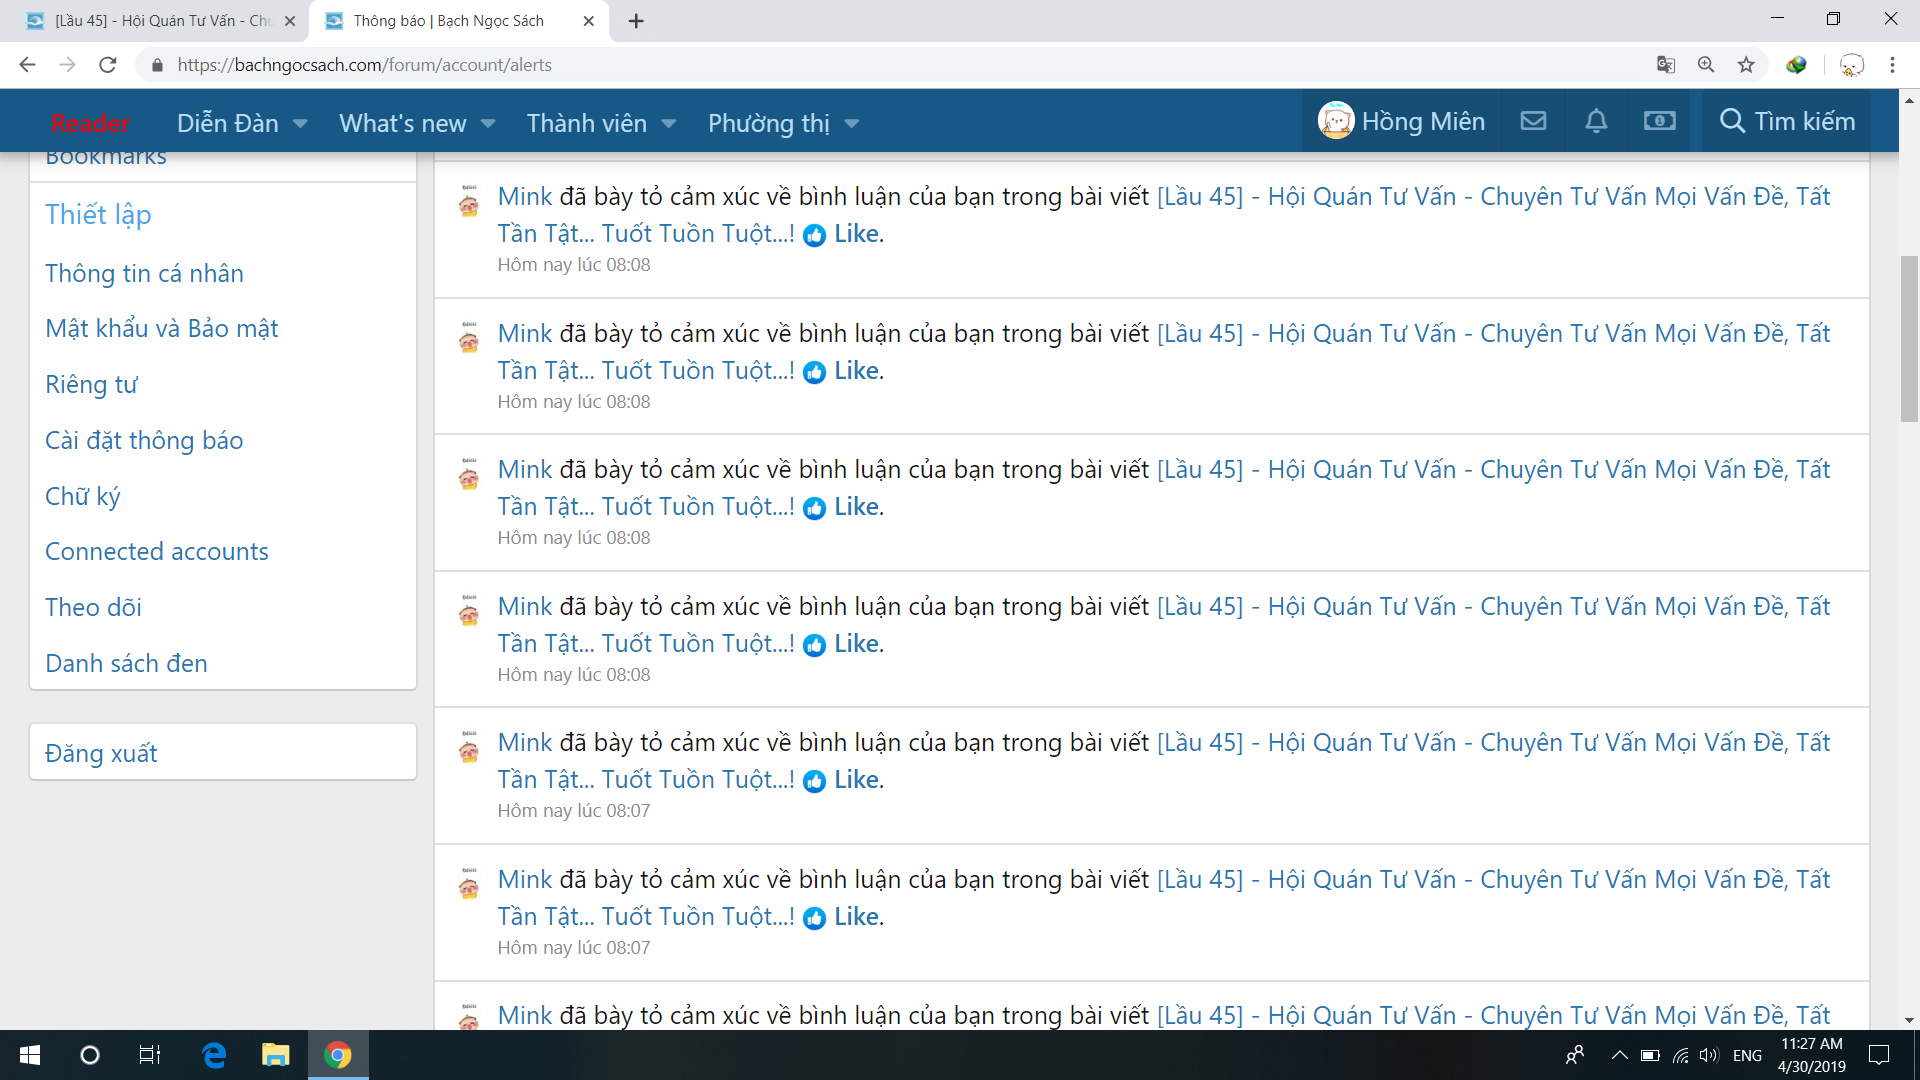Click Đăng xuất to log out
The height and width of the screenshot is (1080, 1920).
tap(101, 753)
